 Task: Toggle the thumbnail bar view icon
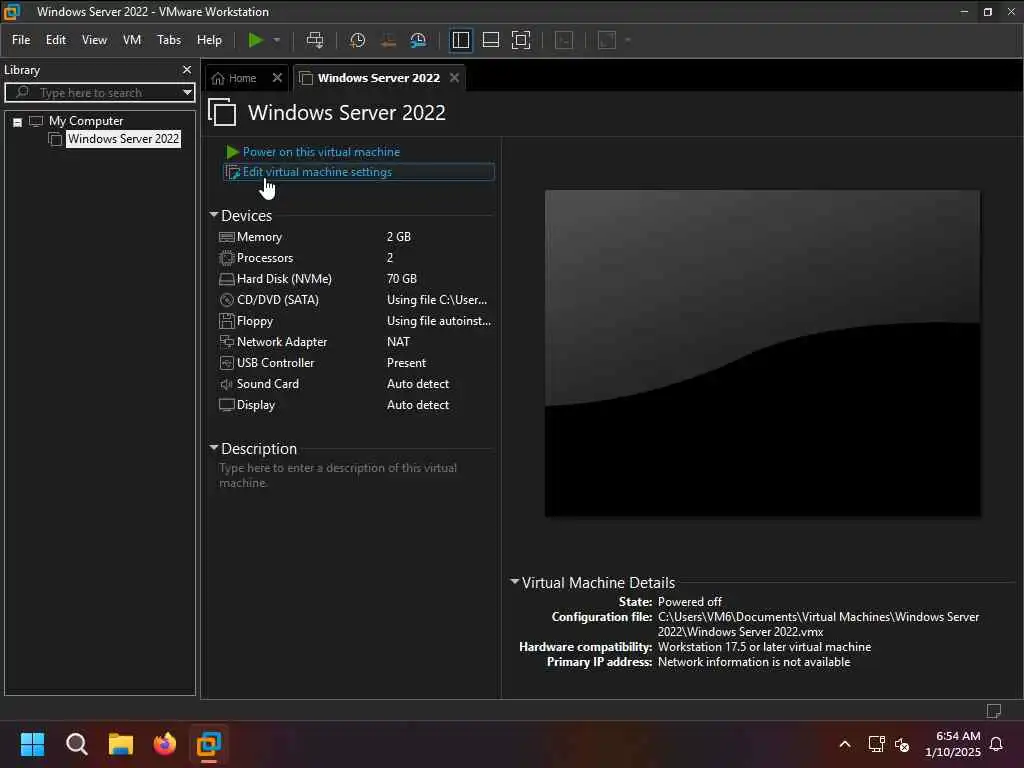point(490,40)
